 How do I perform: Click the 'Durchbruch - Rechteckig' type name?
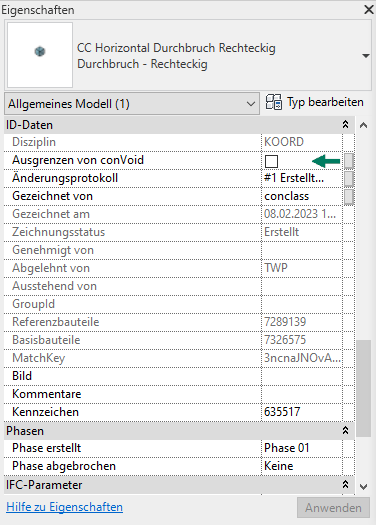pyautogui.click(x=142, y=64)
